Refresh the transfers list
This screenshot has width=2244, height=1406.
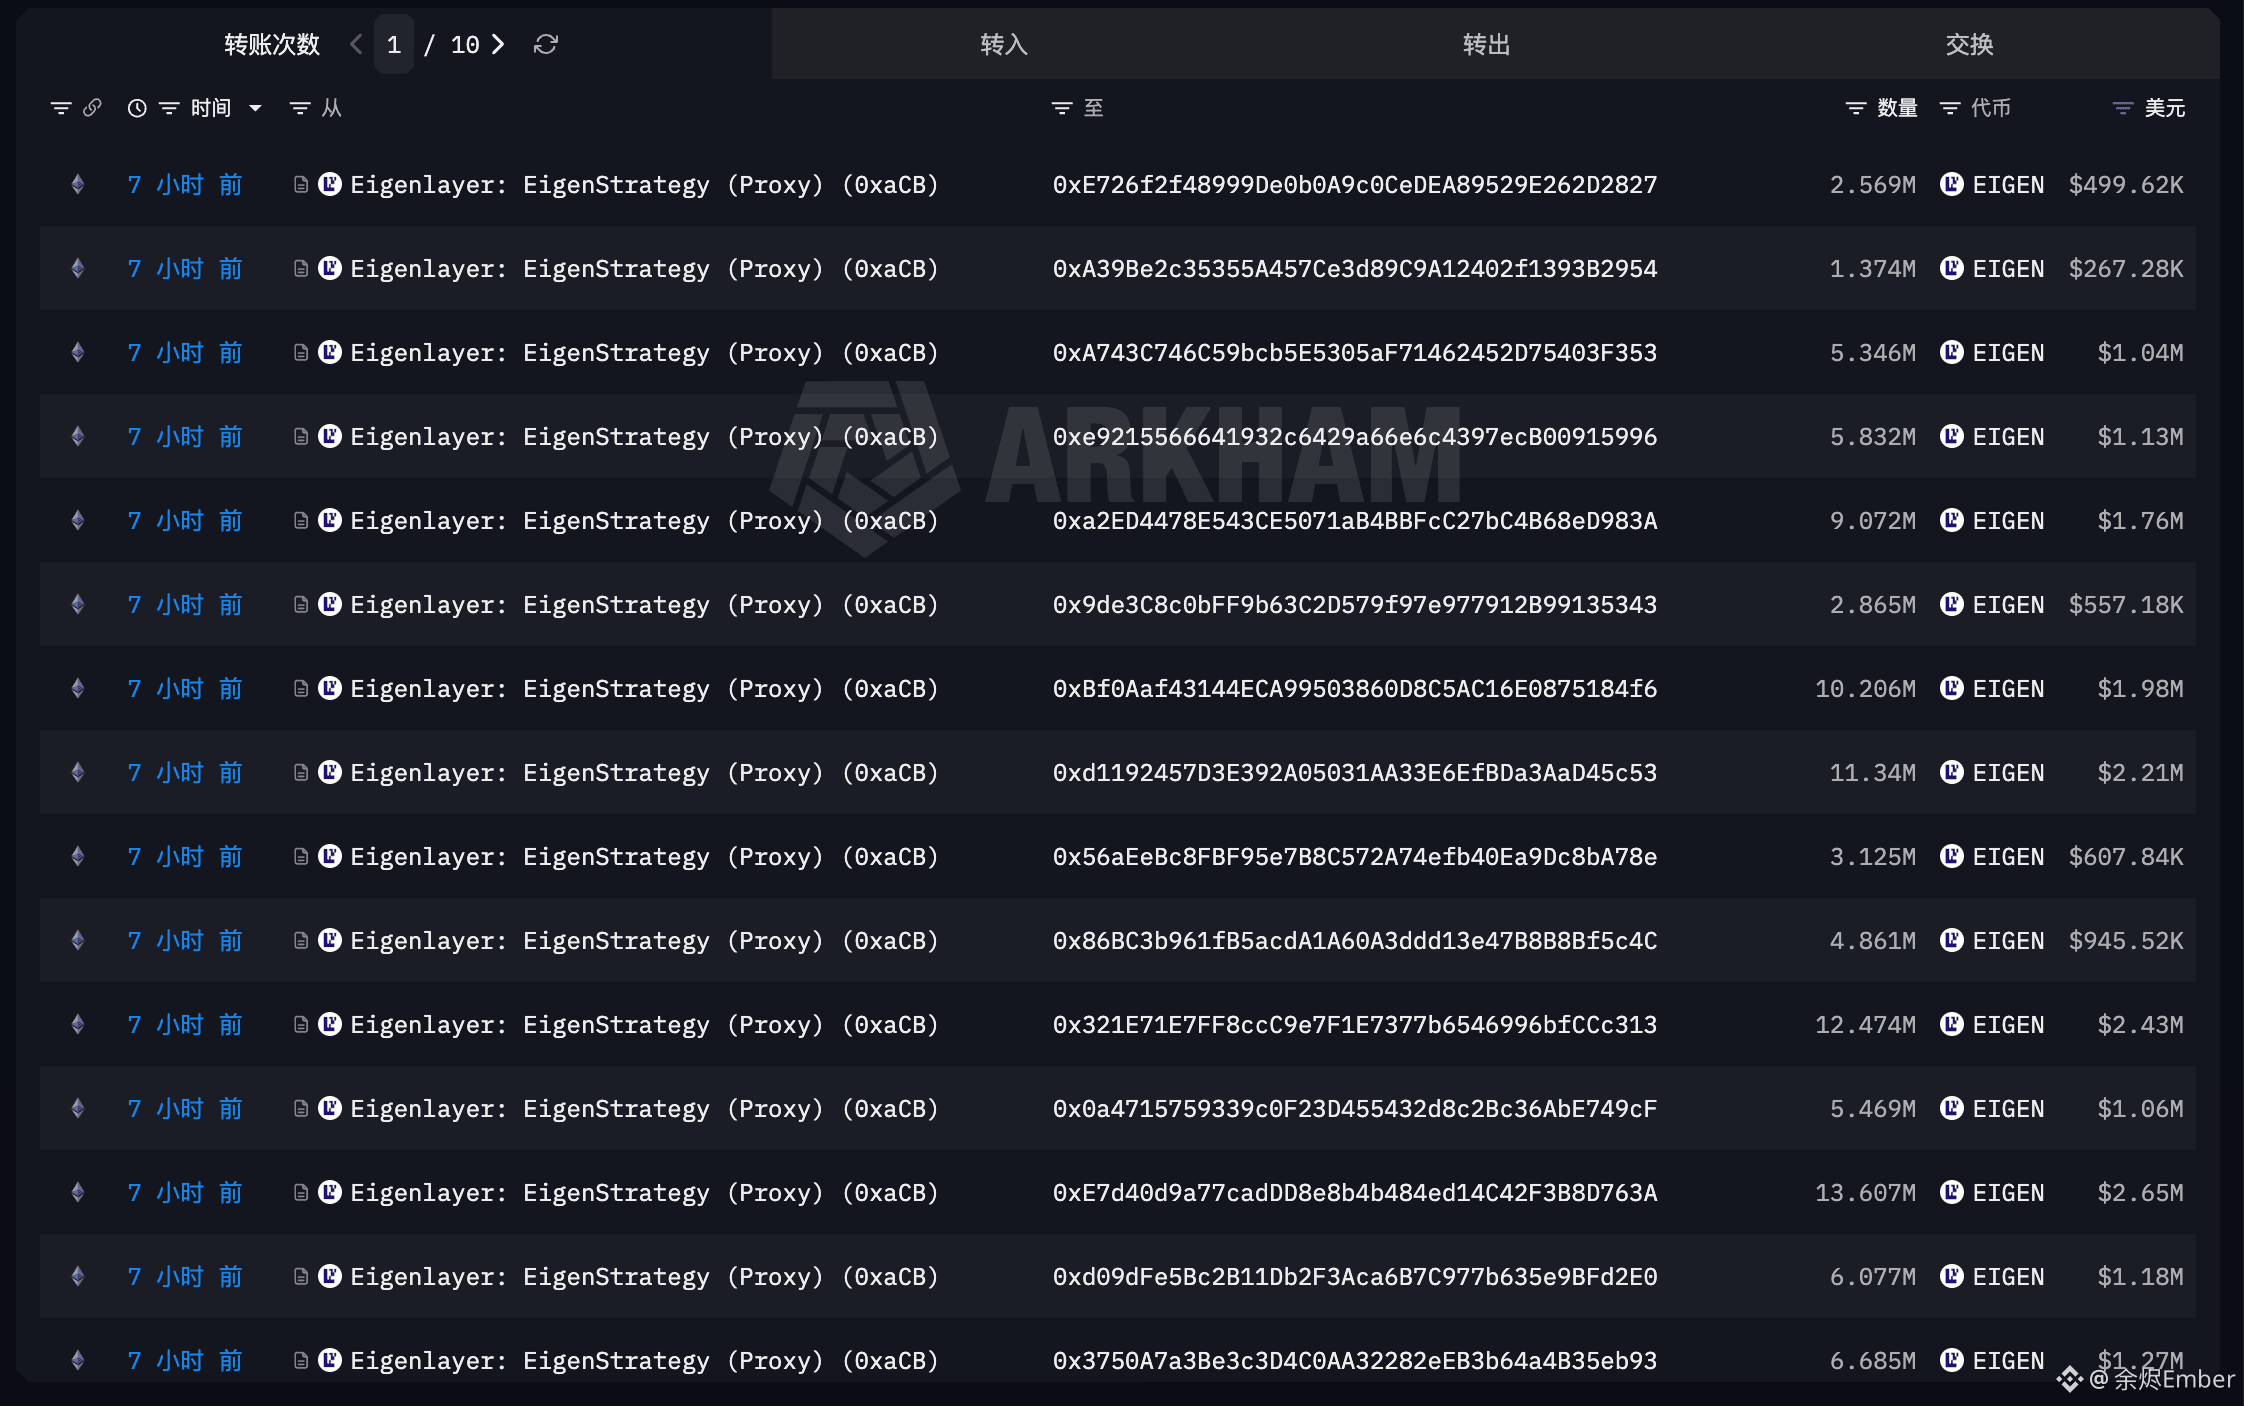(x=546, y=44)
